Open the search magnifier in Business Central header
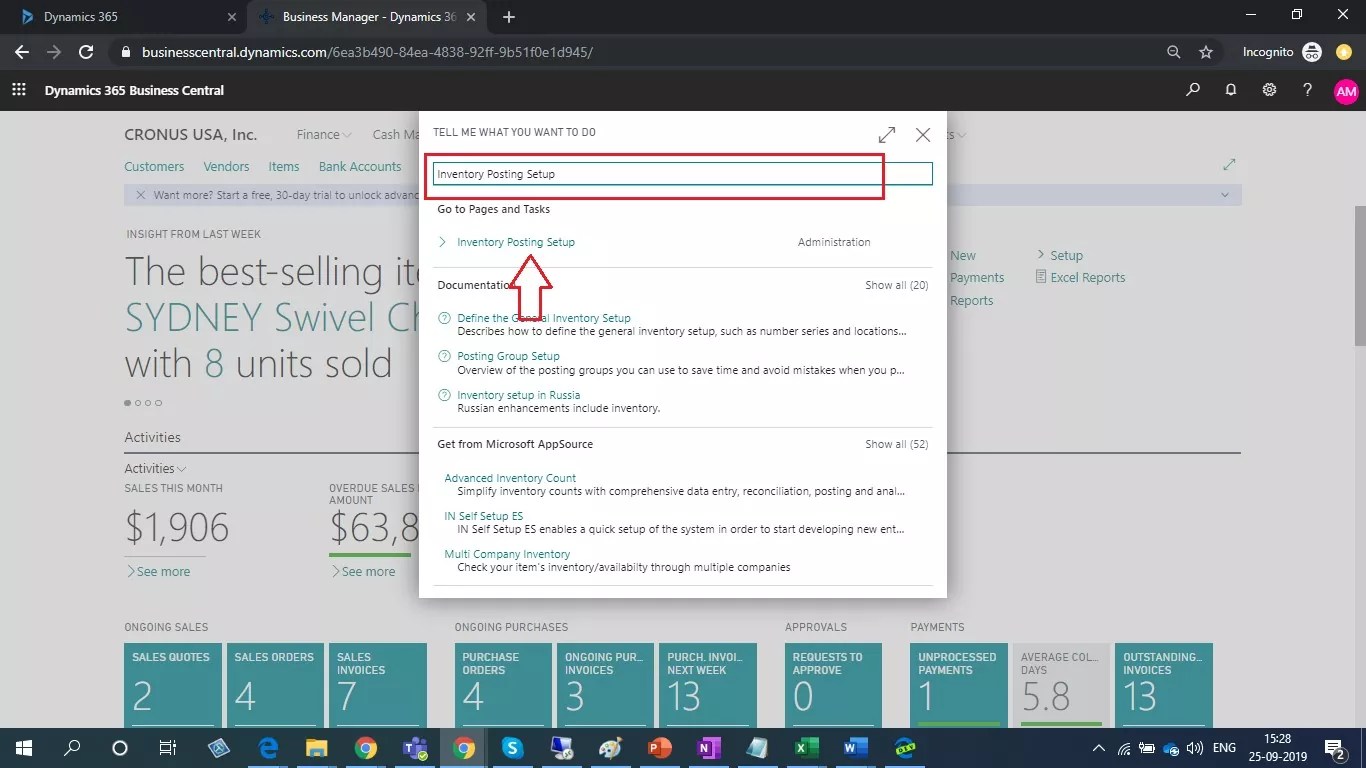The image size is (1366, 768). tap(1192, 90)
